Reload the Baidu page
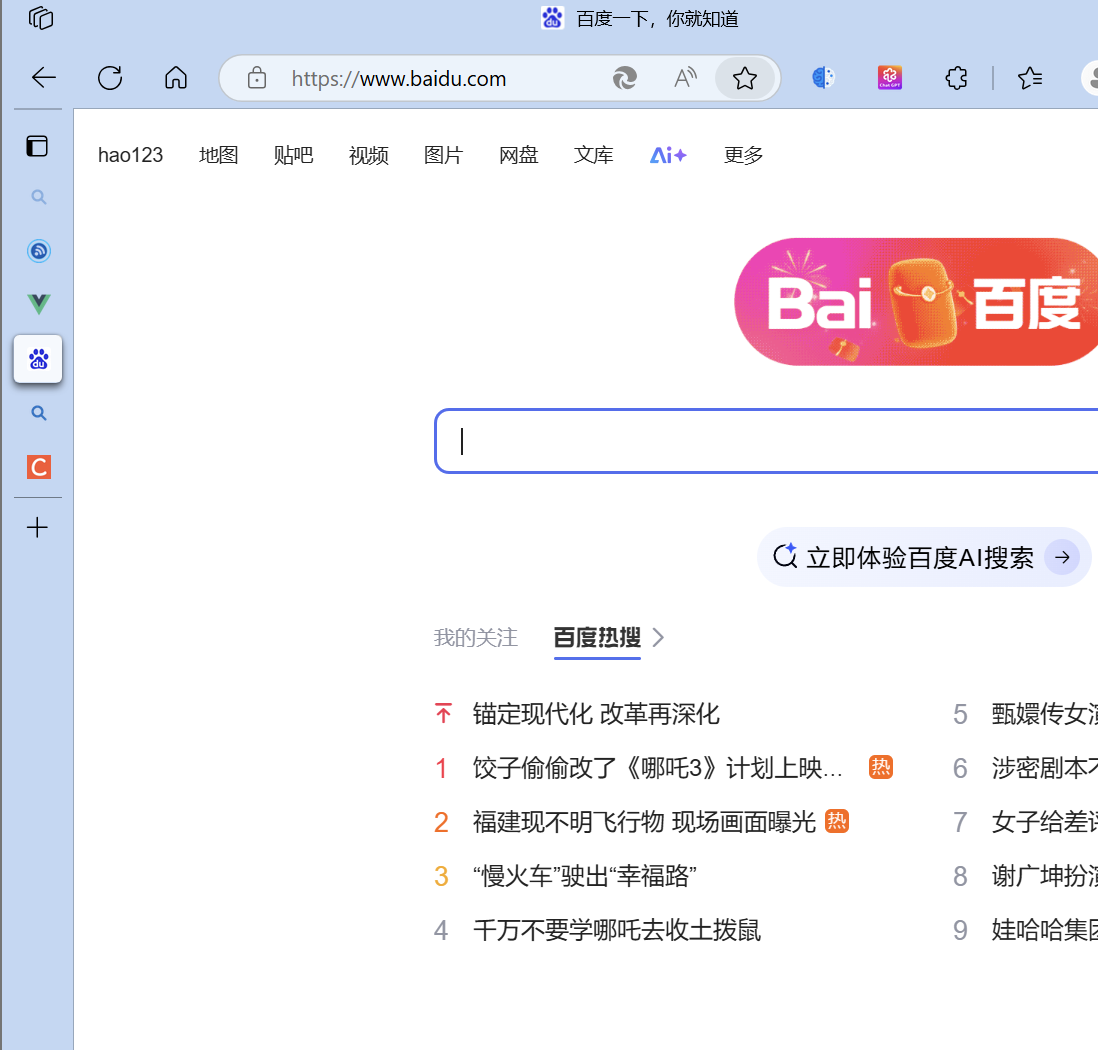Image resolution: width=1098 pixels, height=1050 pixels. click(x=110, y=78)
